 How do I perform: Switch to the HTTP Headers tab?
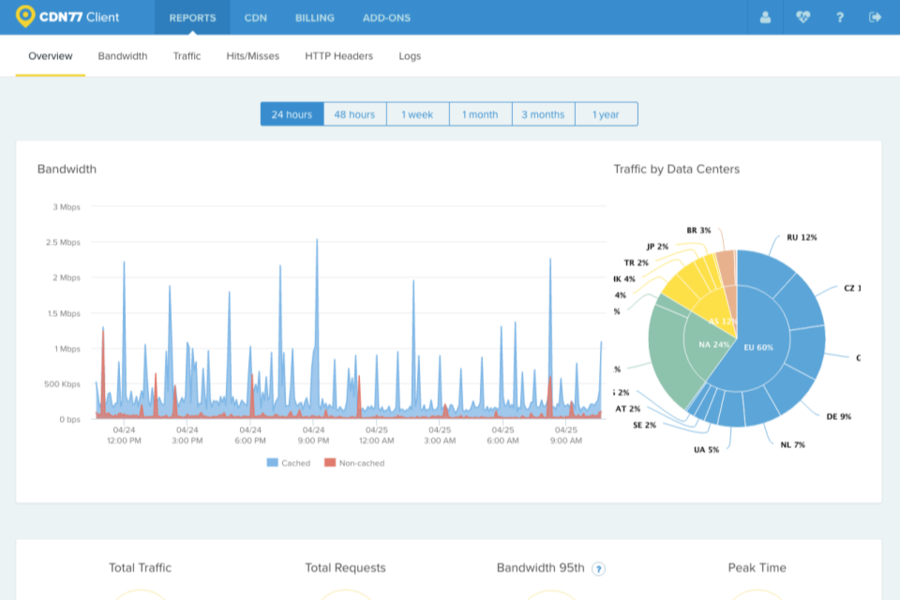[339, 56]
